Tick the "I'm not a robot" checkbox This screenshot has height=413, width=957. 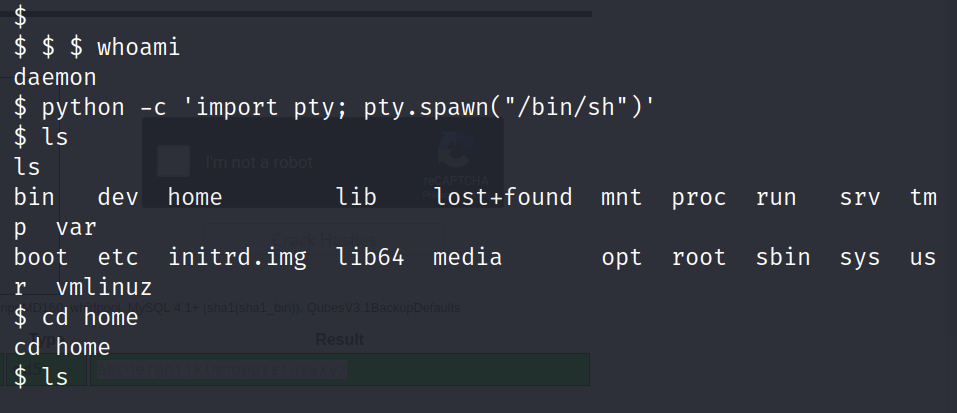[x=173, y=162]
